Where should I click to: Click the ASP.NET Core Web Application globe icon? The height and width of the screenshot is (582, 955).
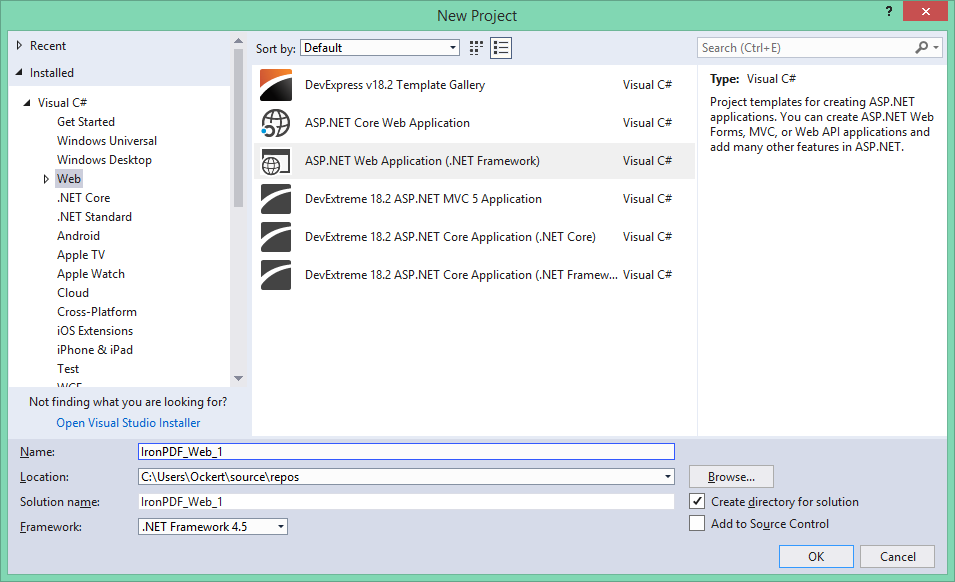(x=276, y=123)
